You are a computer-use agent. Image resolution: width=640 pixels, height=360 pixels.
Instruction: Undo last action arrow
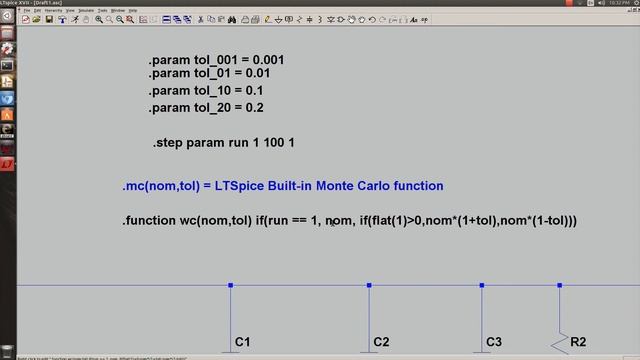click(x=372, y=20)
